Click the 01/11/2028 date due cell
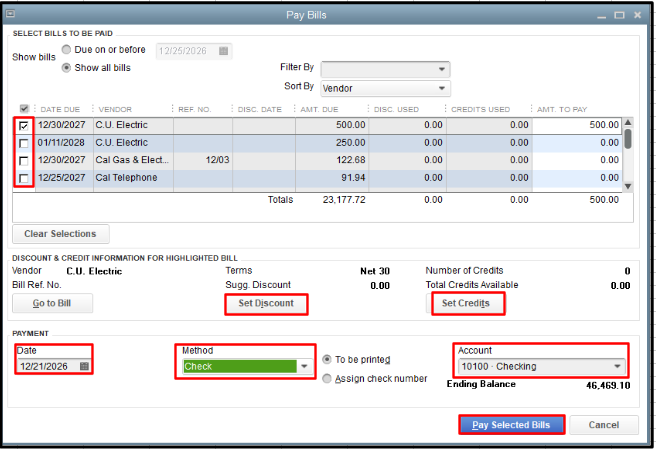Viewport: 656px width, 449px height. (x=64, y=143)
